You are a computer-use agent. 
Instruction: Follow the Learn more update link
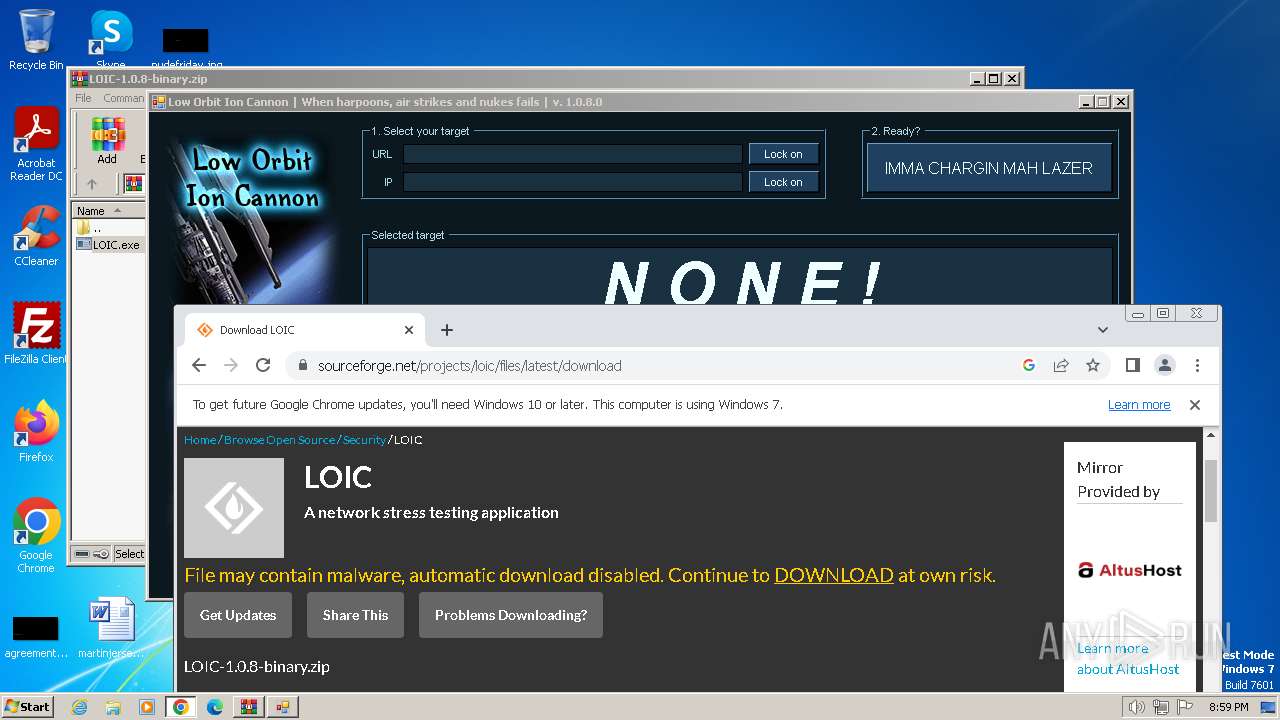coord(1139,405)
